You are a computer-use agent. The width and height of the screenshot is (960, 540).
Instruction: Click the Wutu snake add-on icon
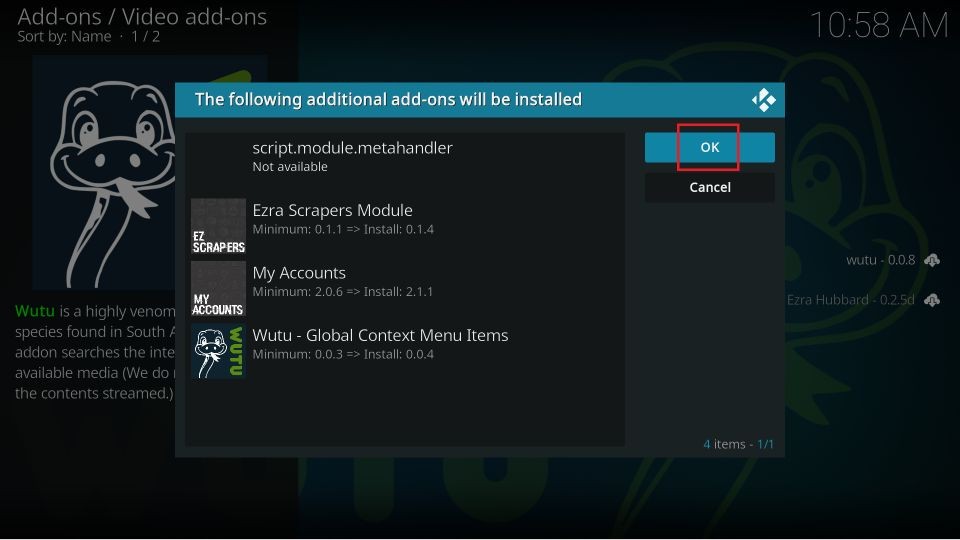click(219, 351)
